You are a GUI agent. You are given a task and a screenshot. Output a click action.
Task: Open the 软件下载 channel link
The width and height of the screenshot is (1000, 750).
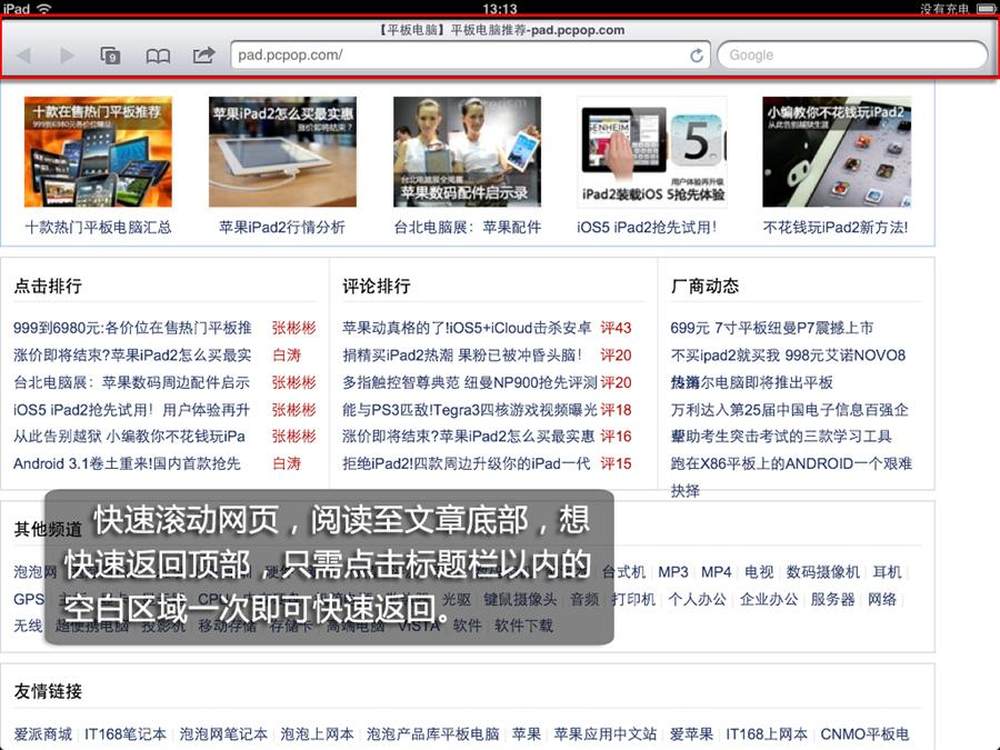pos(524,626)
